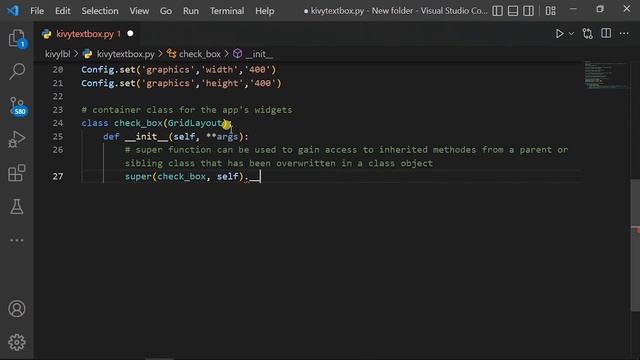The image size is (640, 360).
Task: Click line number 27 in gutter
Action: tap(58, 176)
